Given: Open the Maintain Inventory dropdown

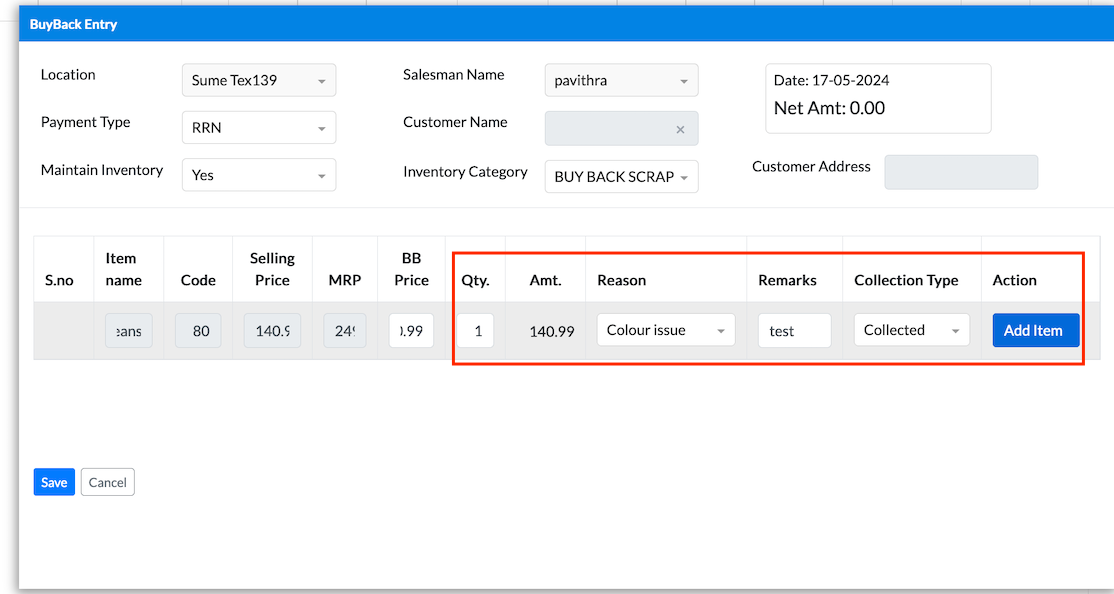Looking at the screenshot, I should pos(259,175).
